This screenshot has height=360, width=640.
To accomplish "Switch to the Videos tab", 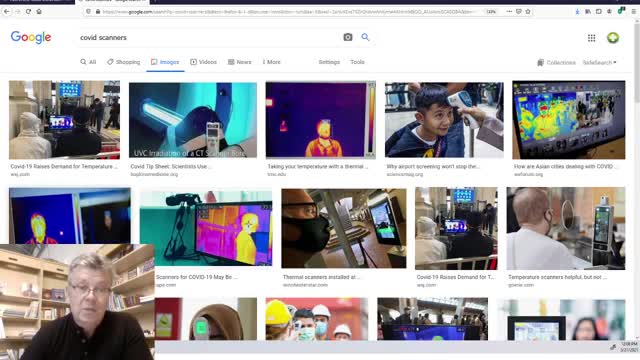I will [203, 62].
